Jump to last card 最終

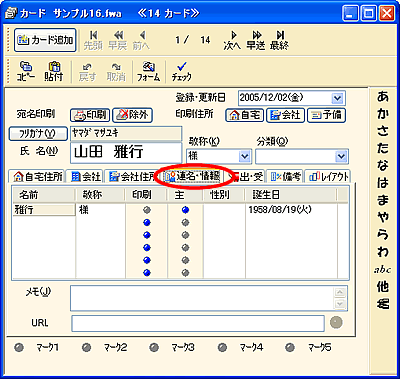coord(279,40)
